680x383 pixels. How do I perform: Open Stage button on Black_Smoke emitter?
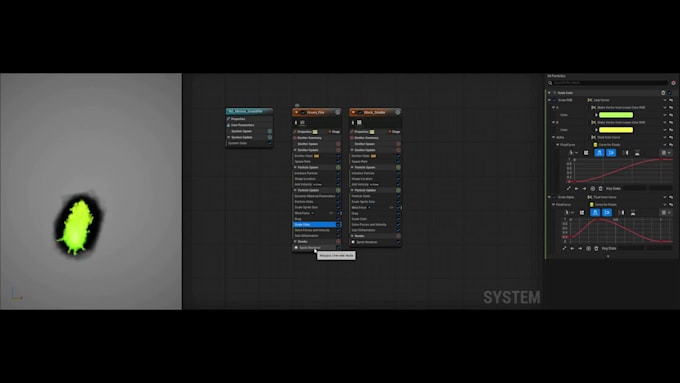394,132
